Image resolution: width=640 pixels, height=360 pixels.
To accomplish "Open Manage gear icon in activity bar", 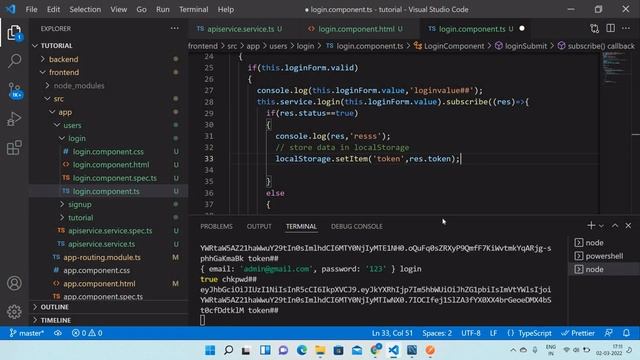I will tap(14, 311).
